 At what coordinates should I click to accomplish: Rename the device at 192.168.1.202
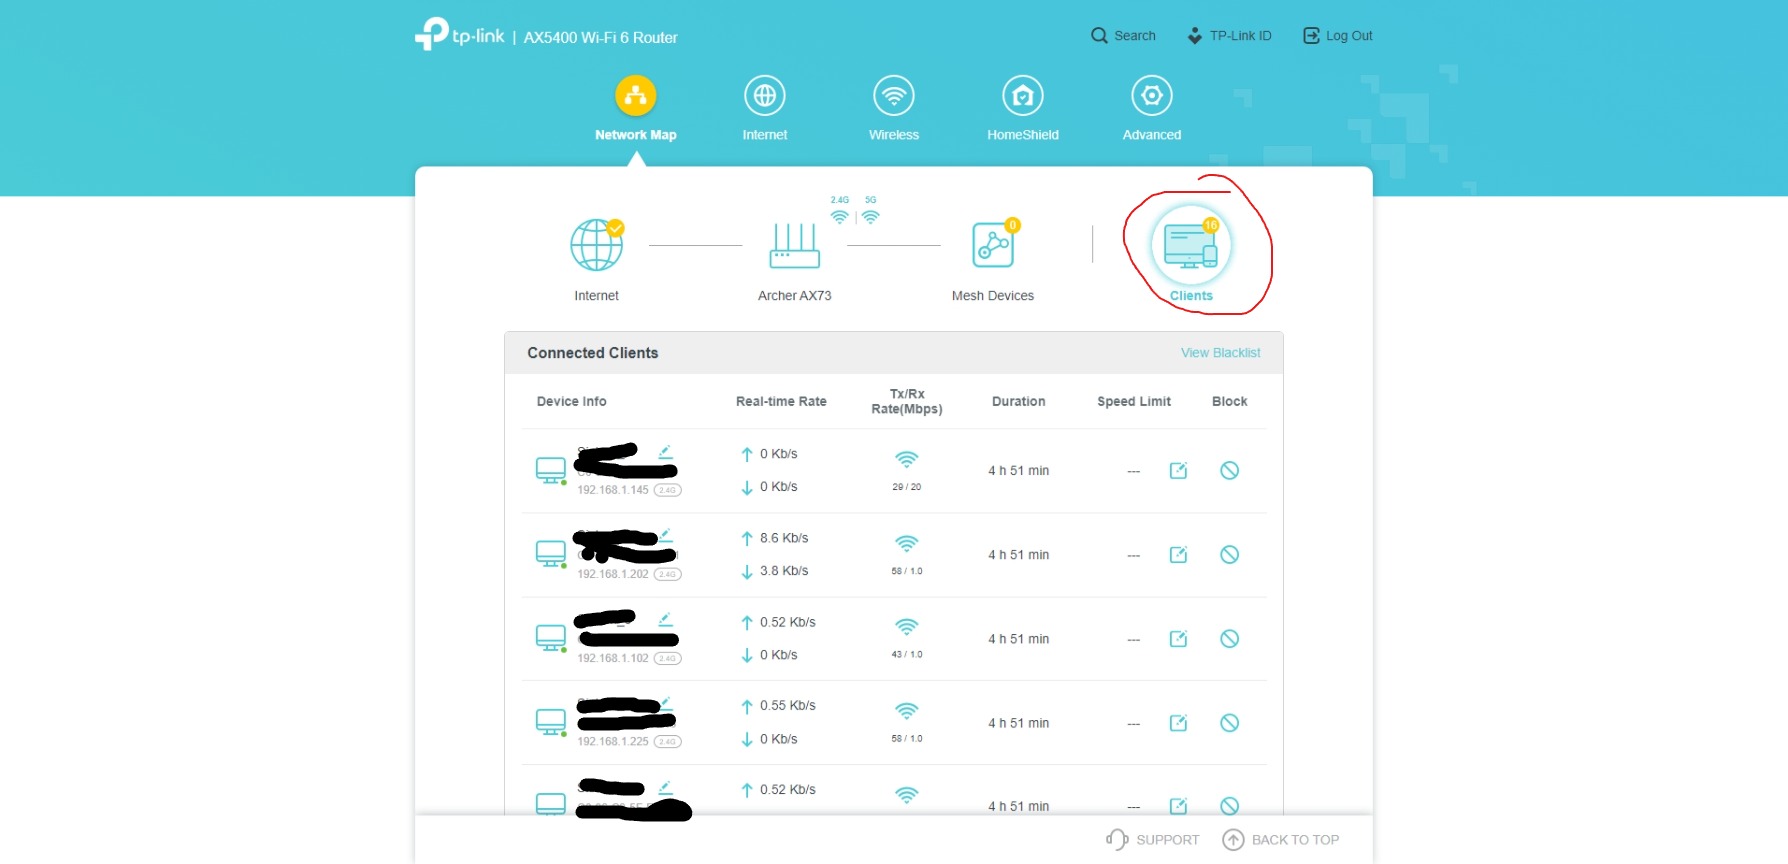[x=665, y=535]
